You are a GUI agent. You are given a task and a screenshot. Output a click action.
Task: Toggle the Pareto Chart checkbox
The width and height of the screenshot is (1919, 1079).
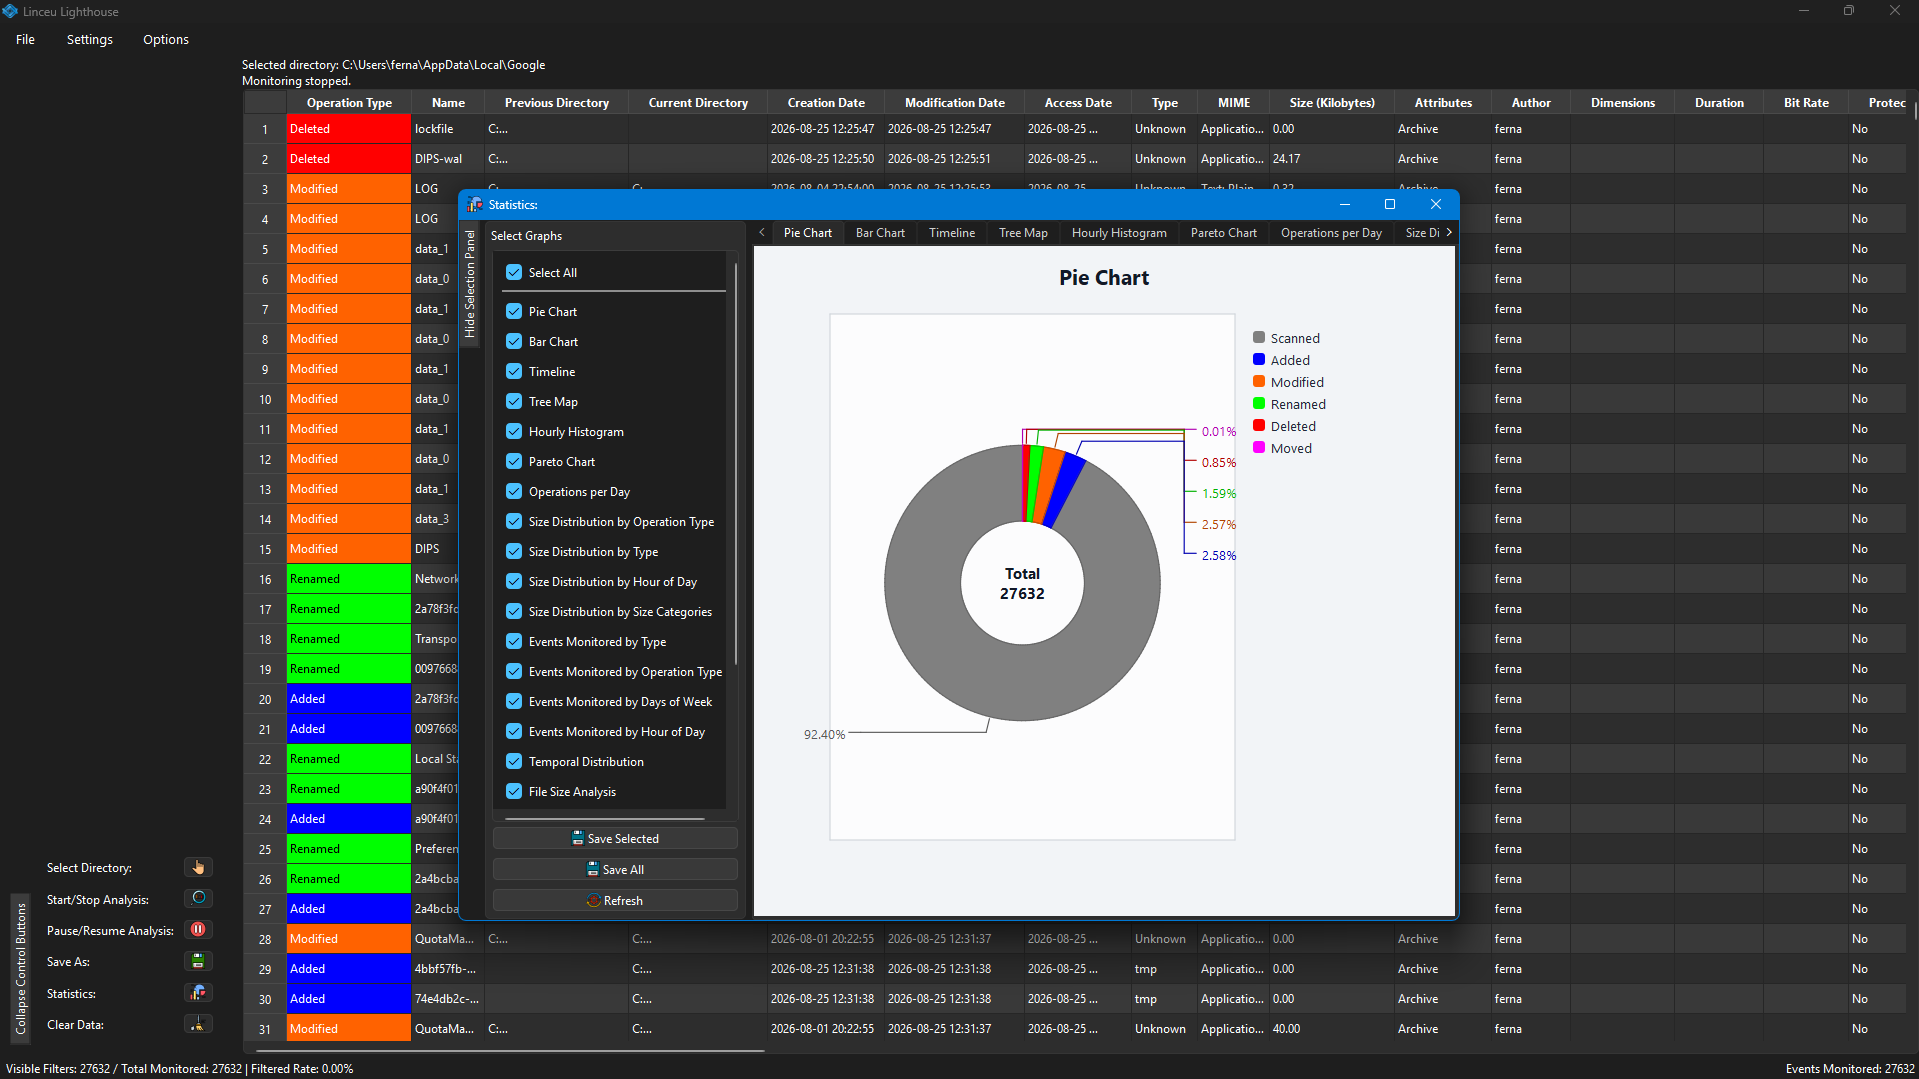pyautogui.click(x=514, y=461)
